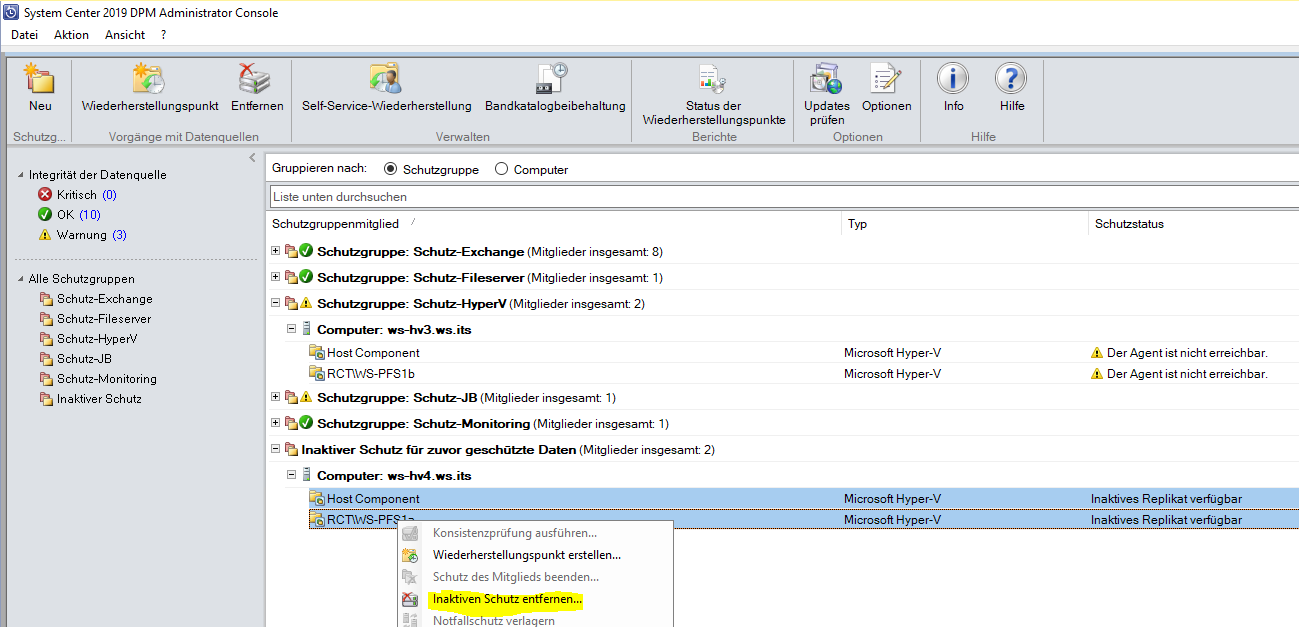The width and height of the screenshot is (1299, 627).
Task: Collapse Alle Schutzgruppen section
Action: click(x=21, y=279)
